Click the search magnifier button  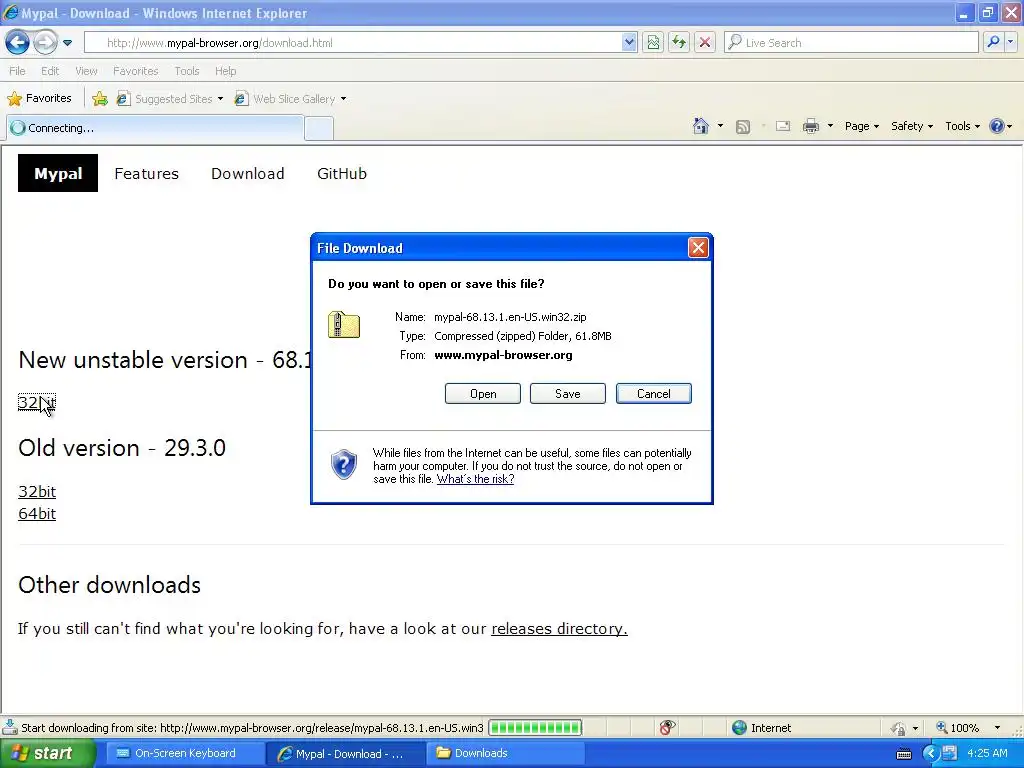point(993,42)
